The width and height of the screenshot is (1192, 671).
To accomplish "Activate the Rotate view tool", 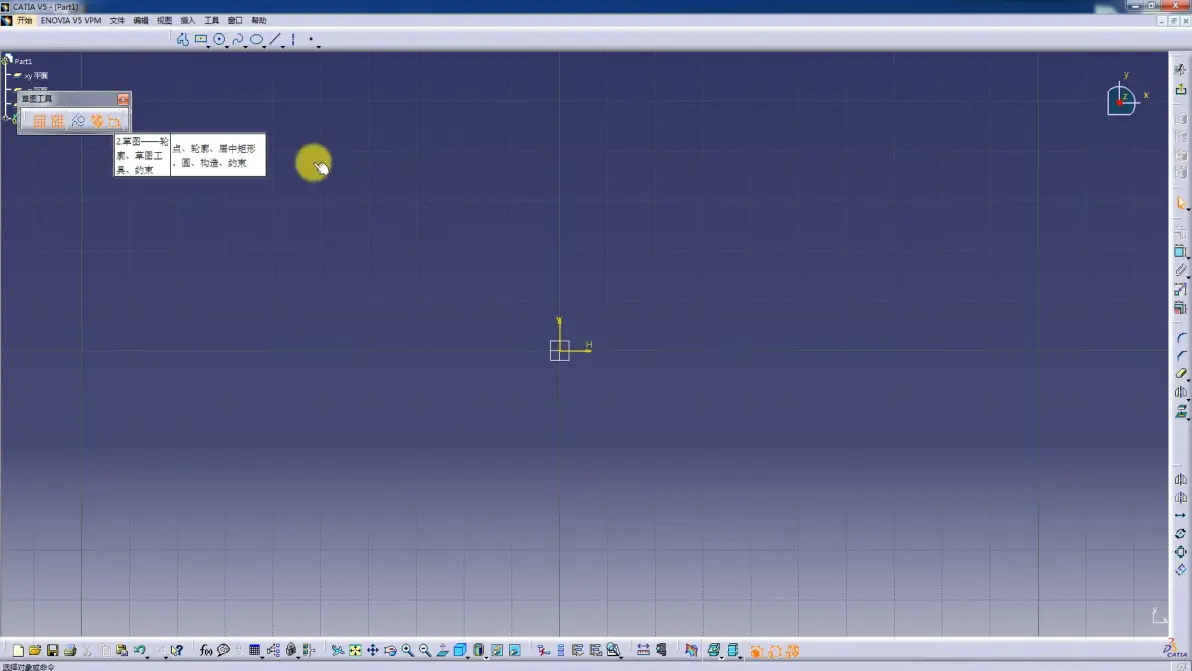I will click(x=390, y=650).
